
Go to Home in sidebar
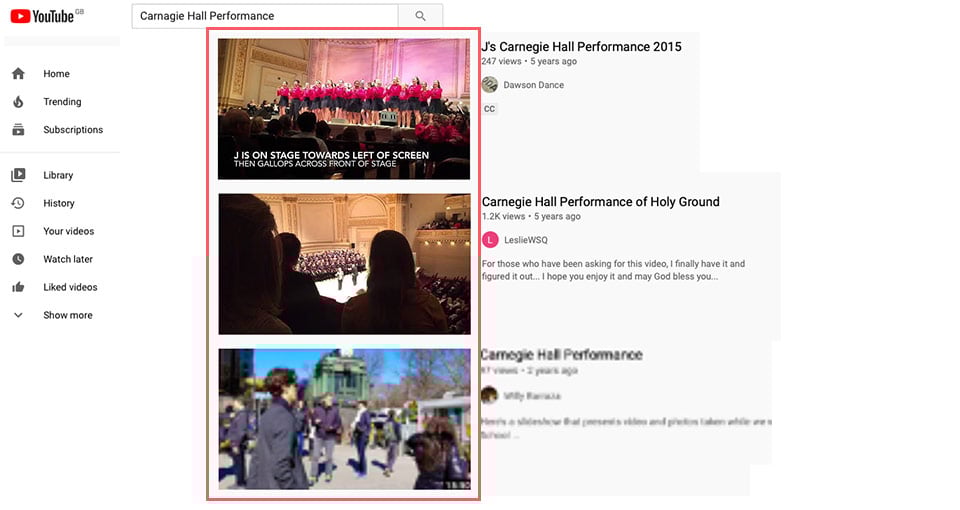[x=56, y=73]
